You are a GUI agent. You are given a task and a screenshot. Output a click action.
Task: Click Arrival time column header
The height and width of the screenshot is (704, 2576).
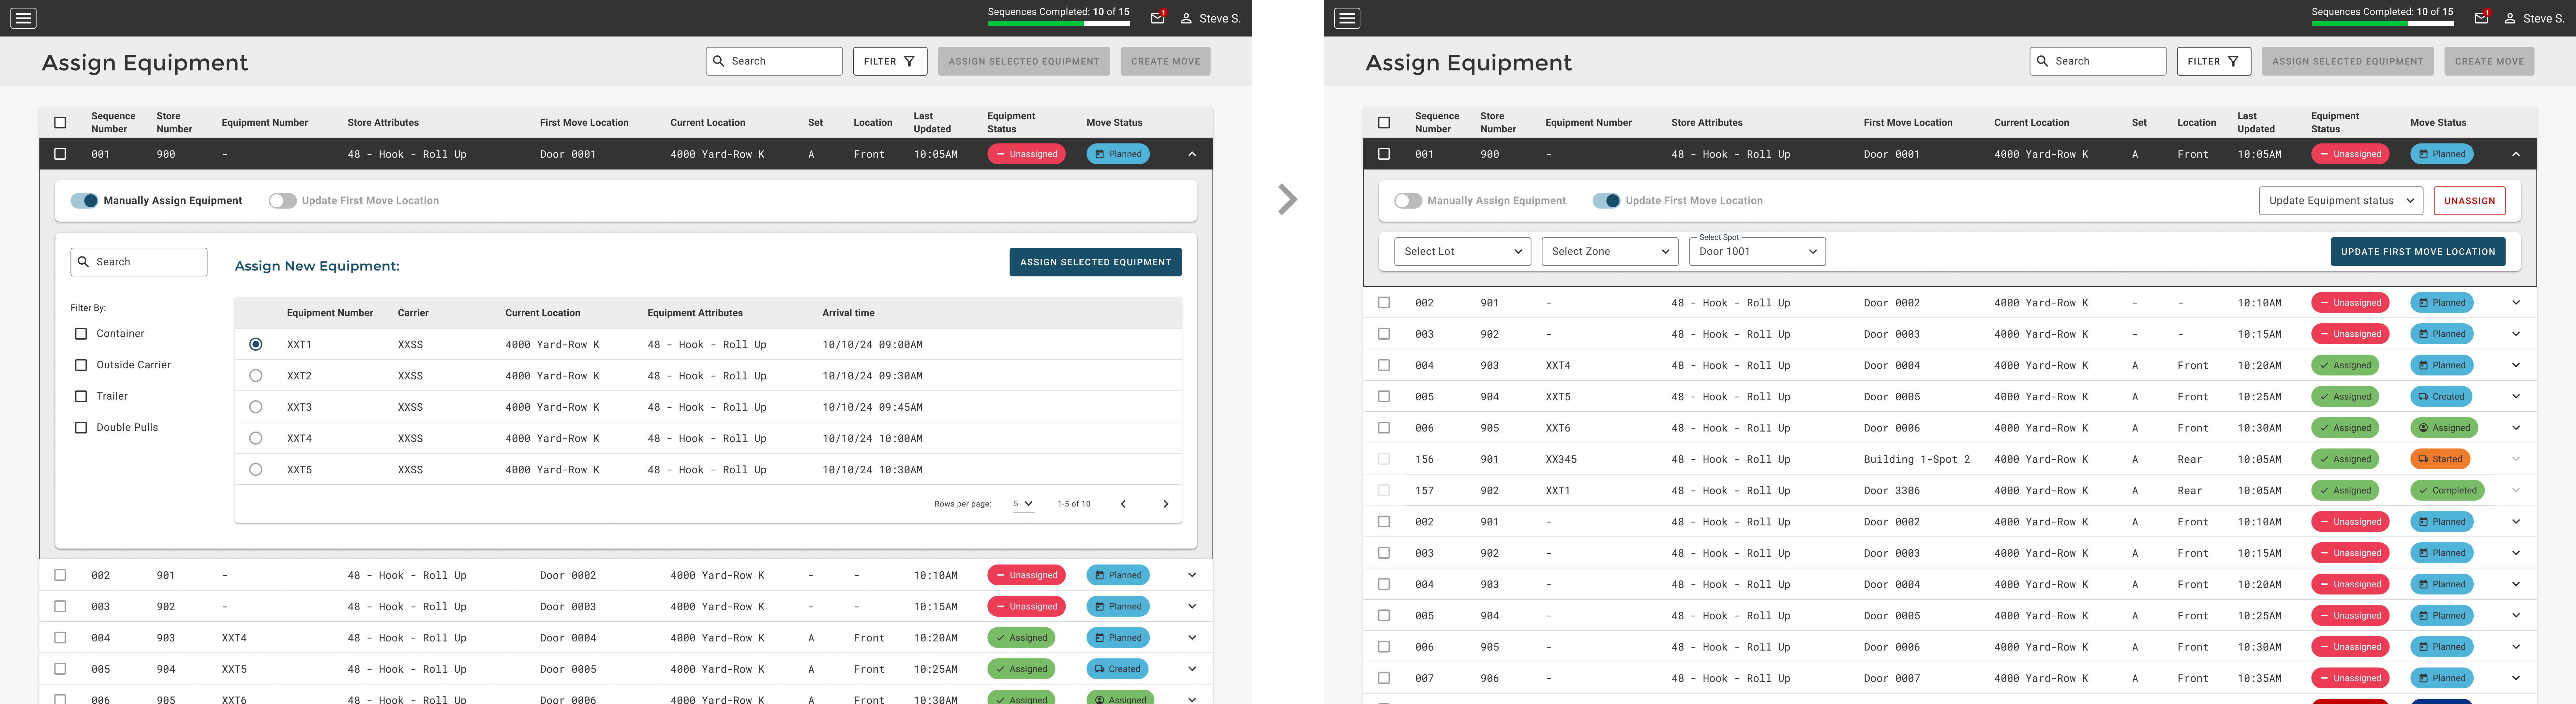(848, 313)
